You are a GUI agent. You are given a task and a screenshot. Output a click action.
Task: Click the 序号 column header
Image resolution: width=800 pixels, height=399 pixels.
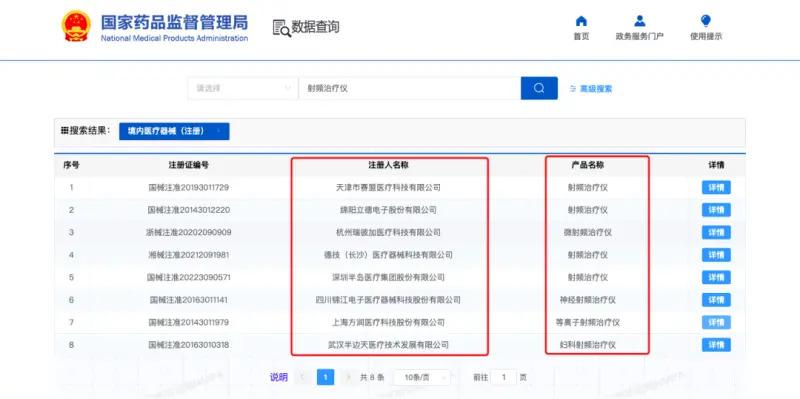(x=71, y=165)
